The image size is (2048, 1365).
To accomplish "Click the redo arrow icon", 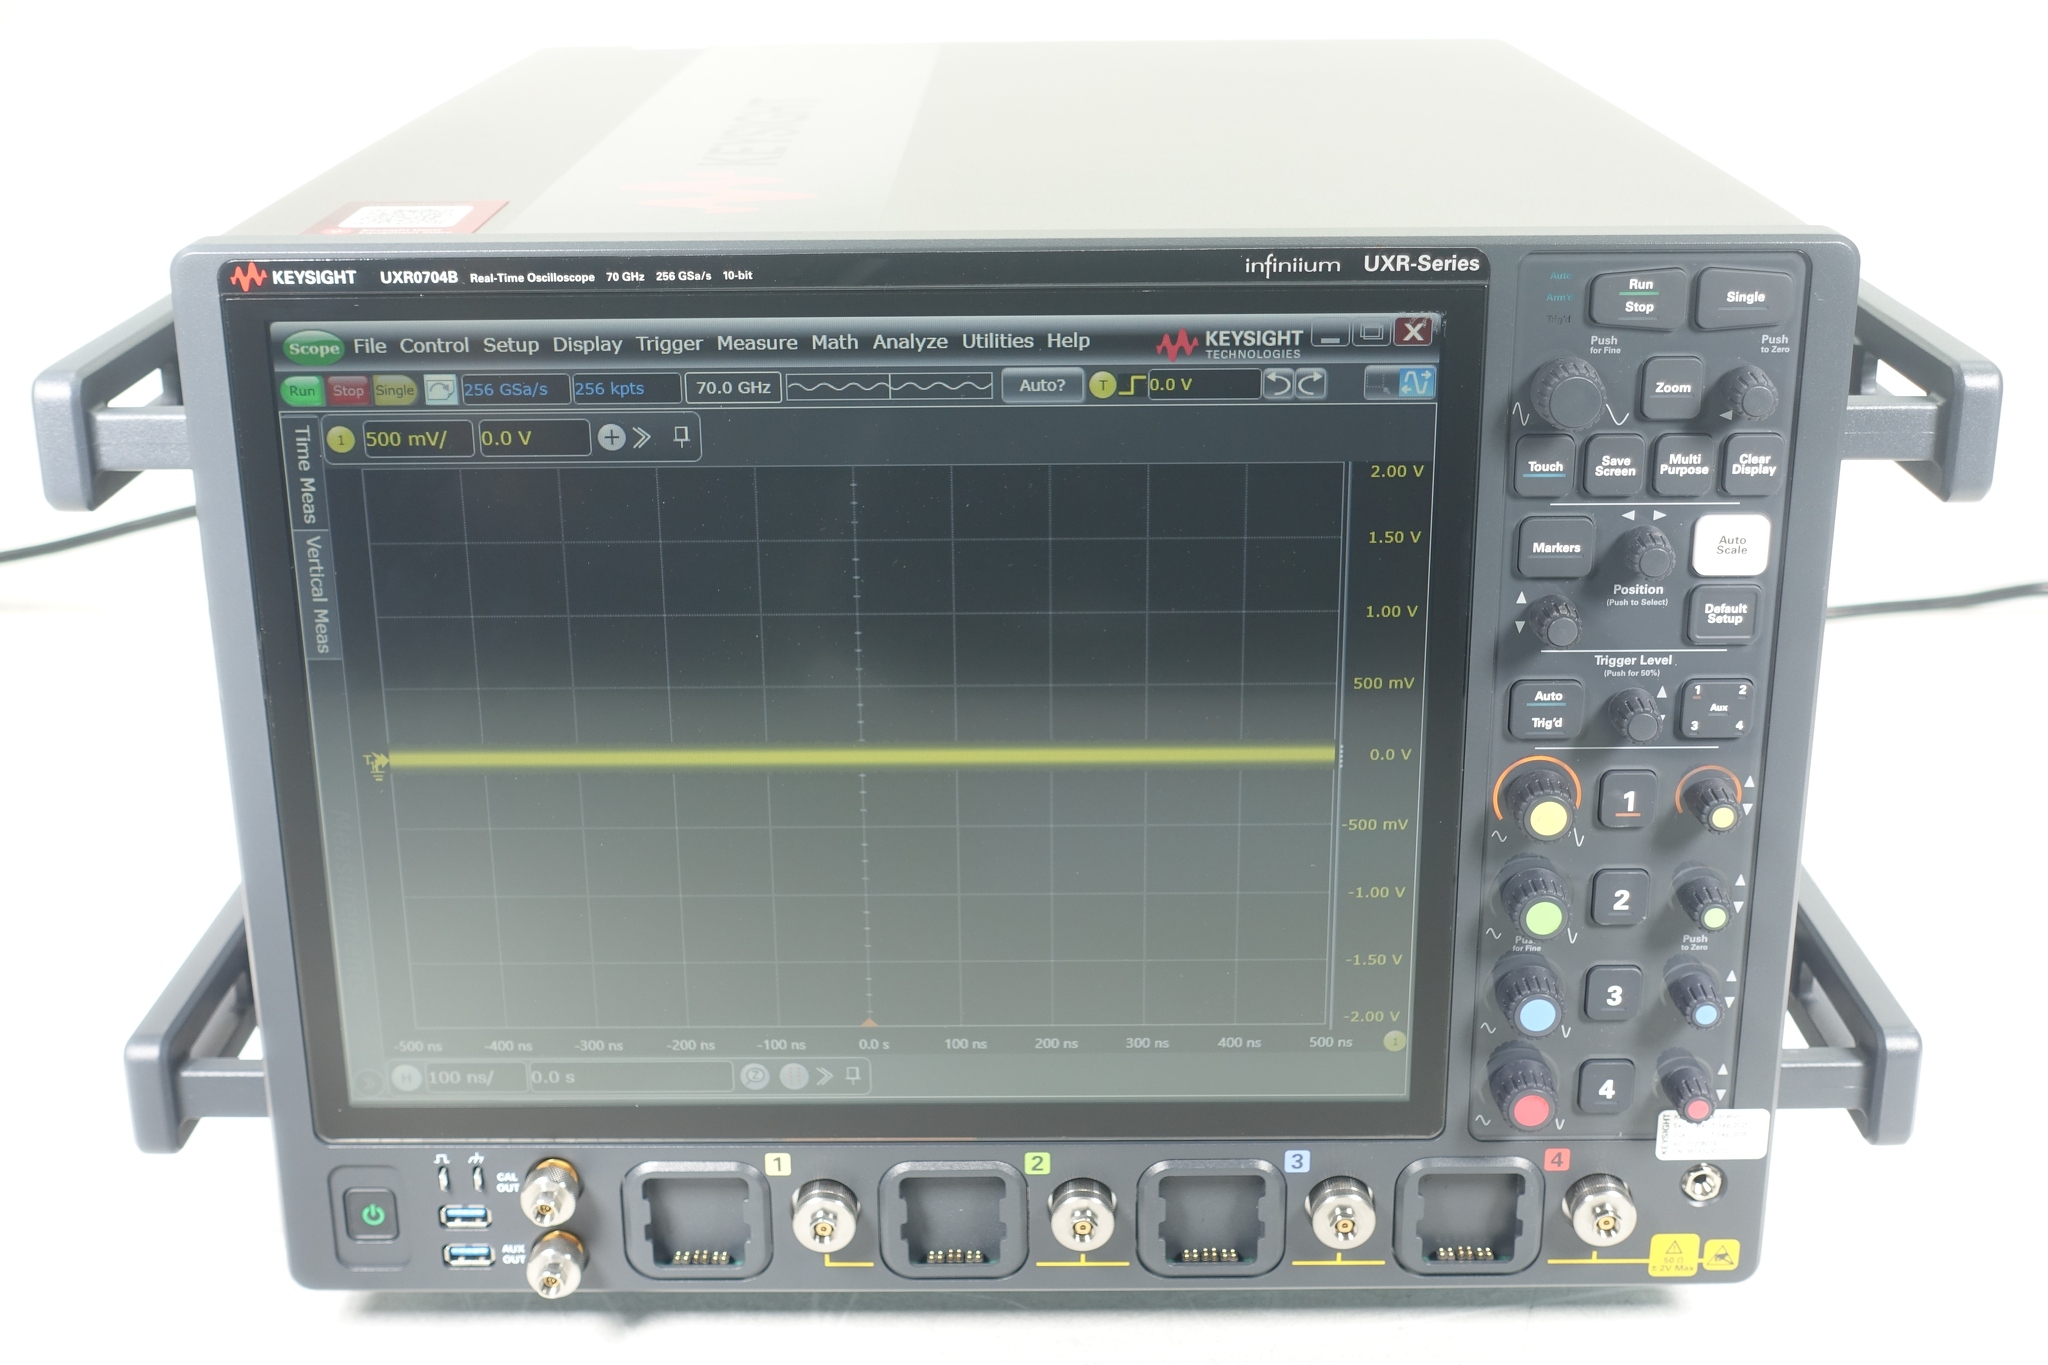I will point(1311,384).
